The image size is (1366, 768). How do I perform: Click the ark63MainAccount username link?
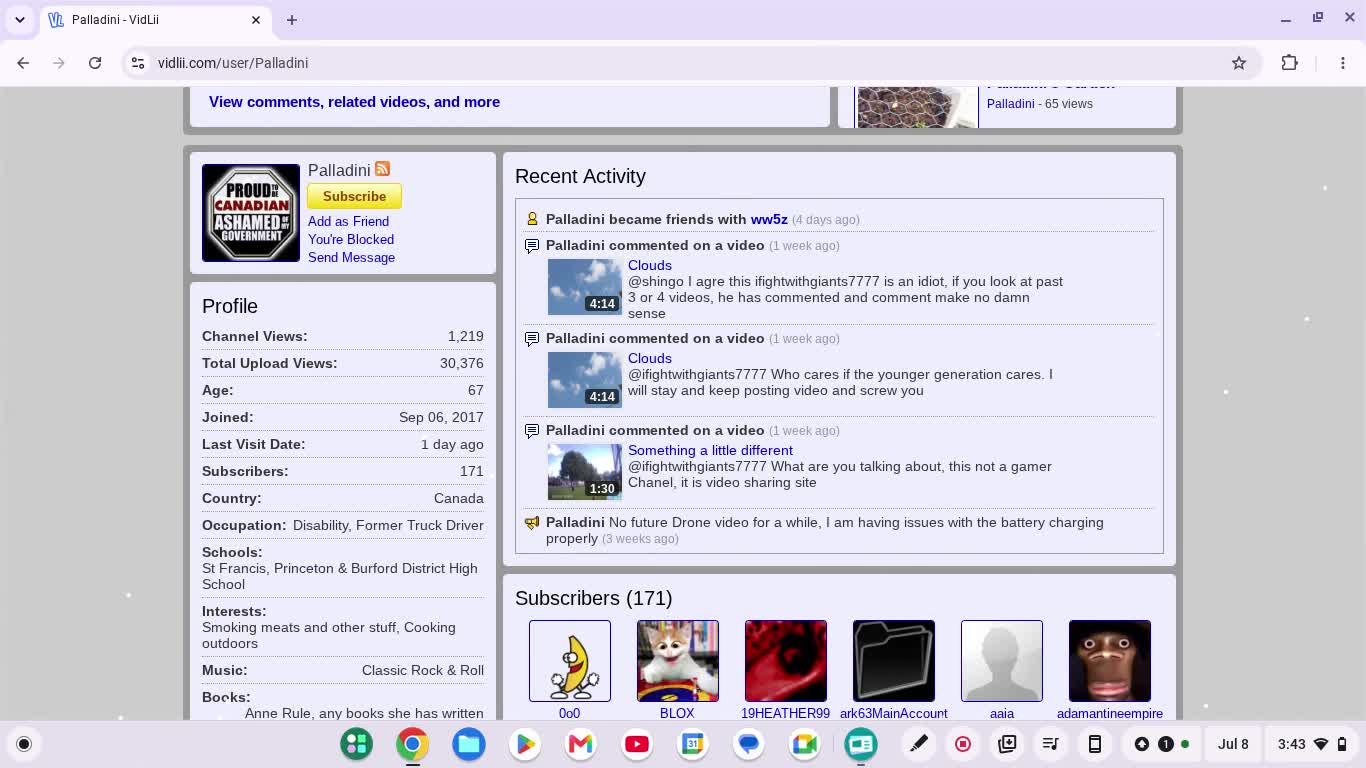coord(893,713)
